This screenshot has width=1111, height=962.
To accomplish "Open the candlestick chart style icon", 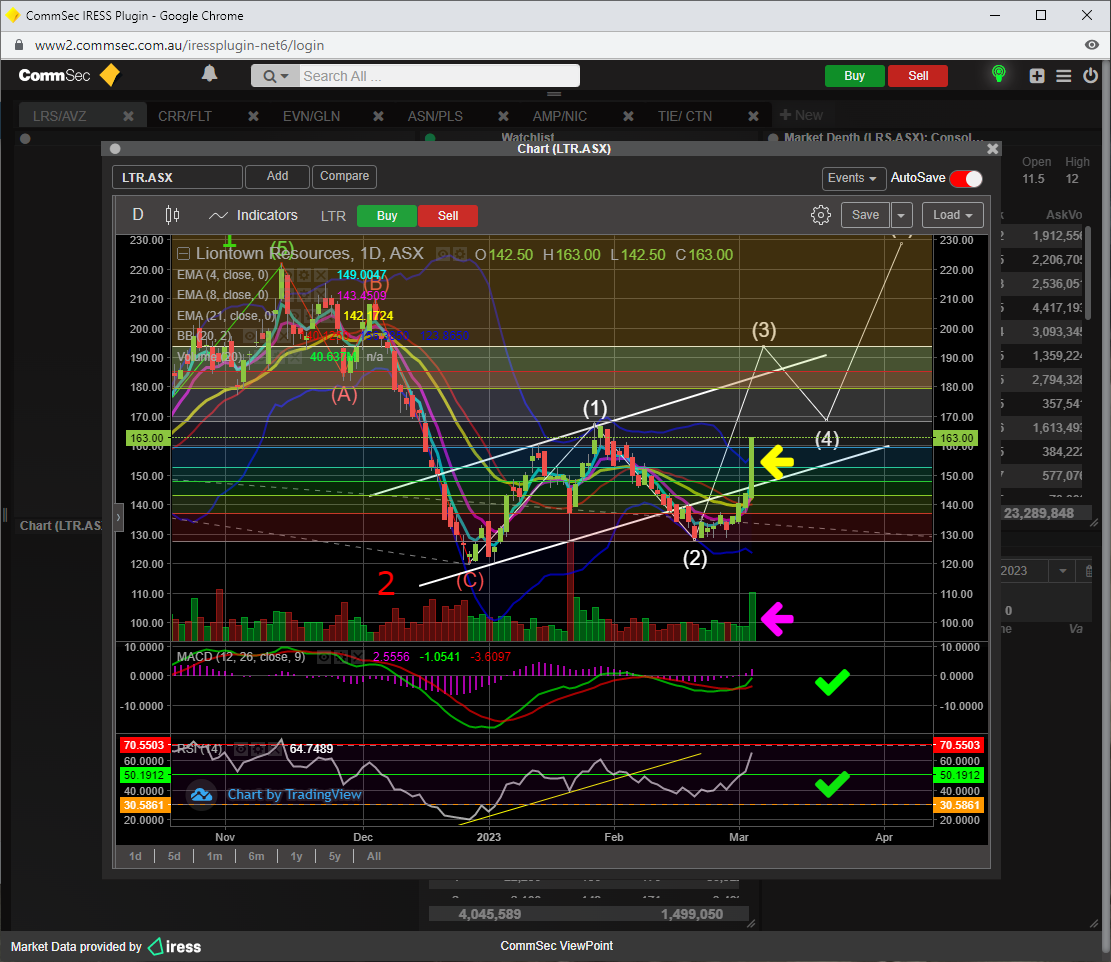I will click(x=172, y=215).
